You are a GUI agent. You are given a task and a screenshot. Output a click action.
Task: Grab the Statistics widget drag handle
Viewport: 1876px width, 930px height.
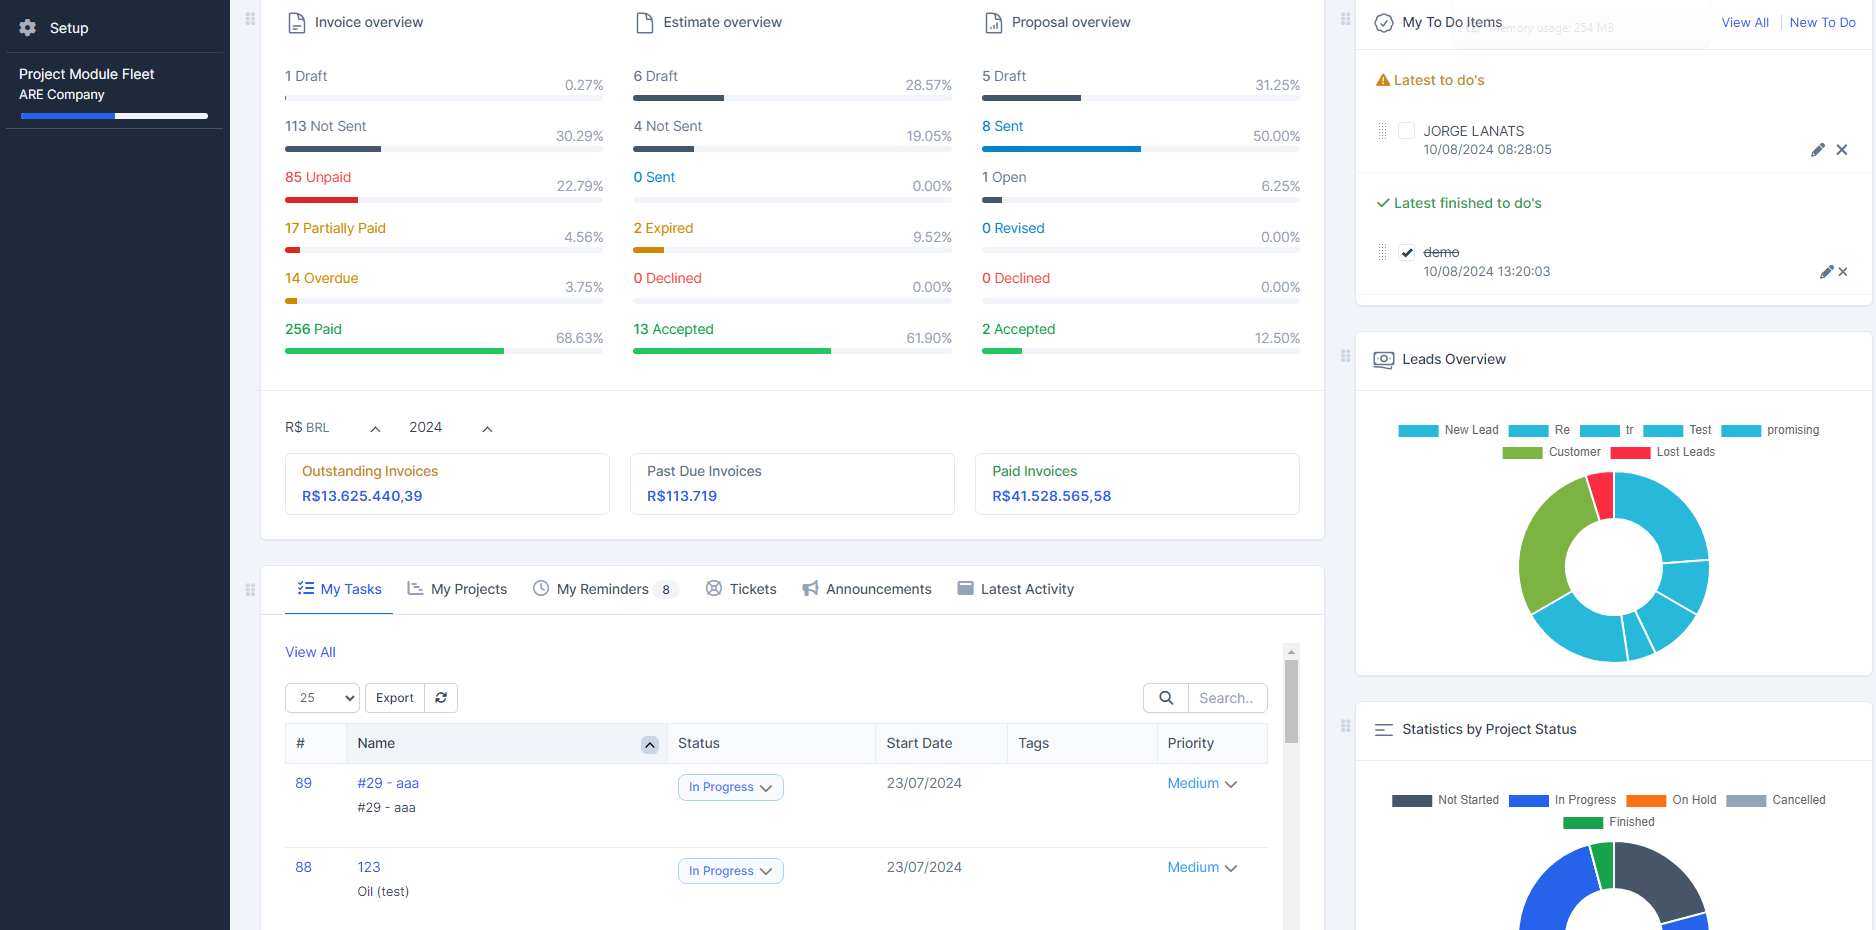(x=1346, y=726)
